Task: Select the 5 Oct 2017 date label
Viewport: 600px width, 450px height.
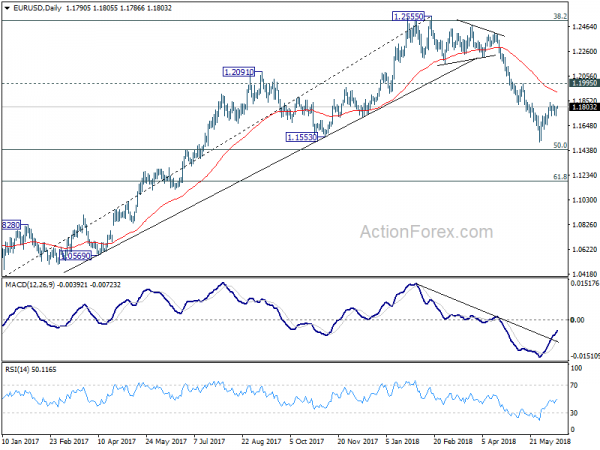Action: coord(307,441)
